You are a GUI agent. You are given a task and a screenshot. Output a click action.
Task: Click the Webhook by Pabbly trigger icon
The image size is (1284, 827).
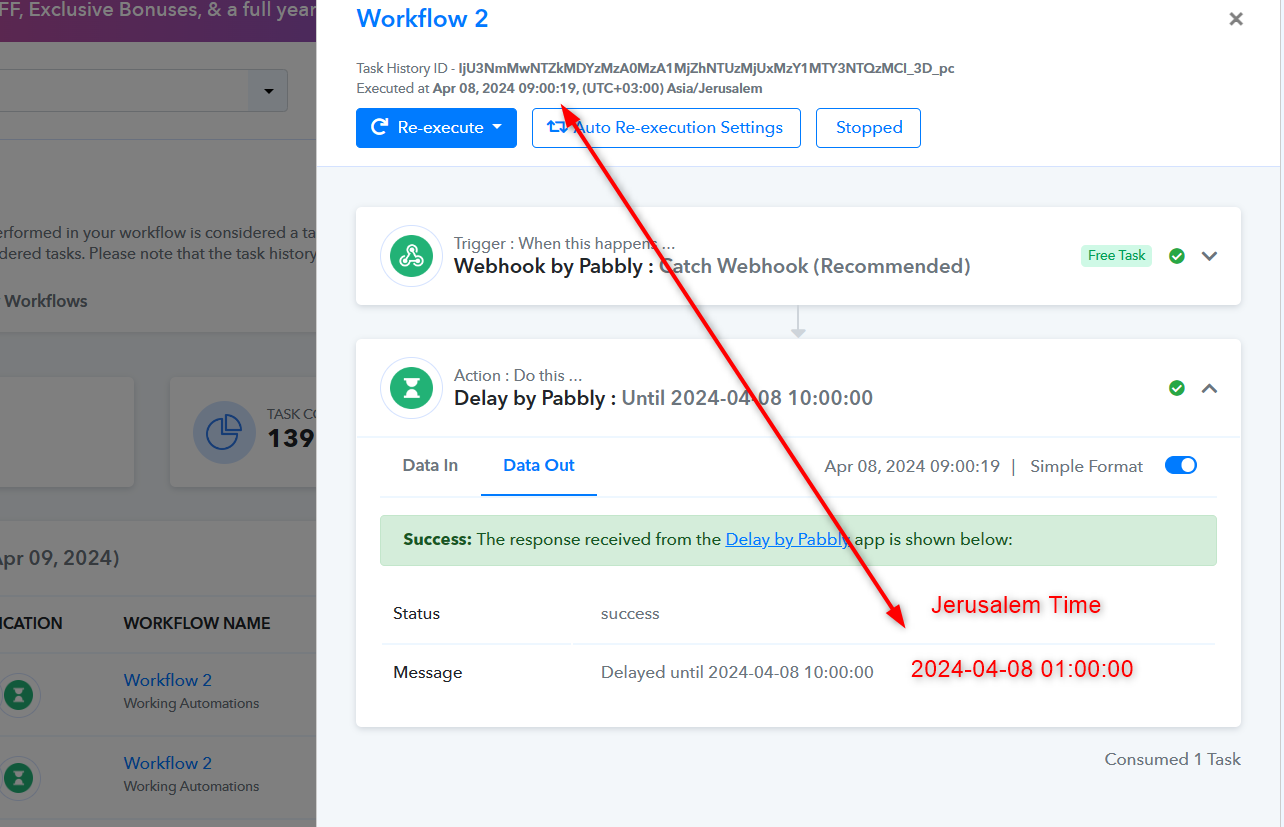(411, 256)
